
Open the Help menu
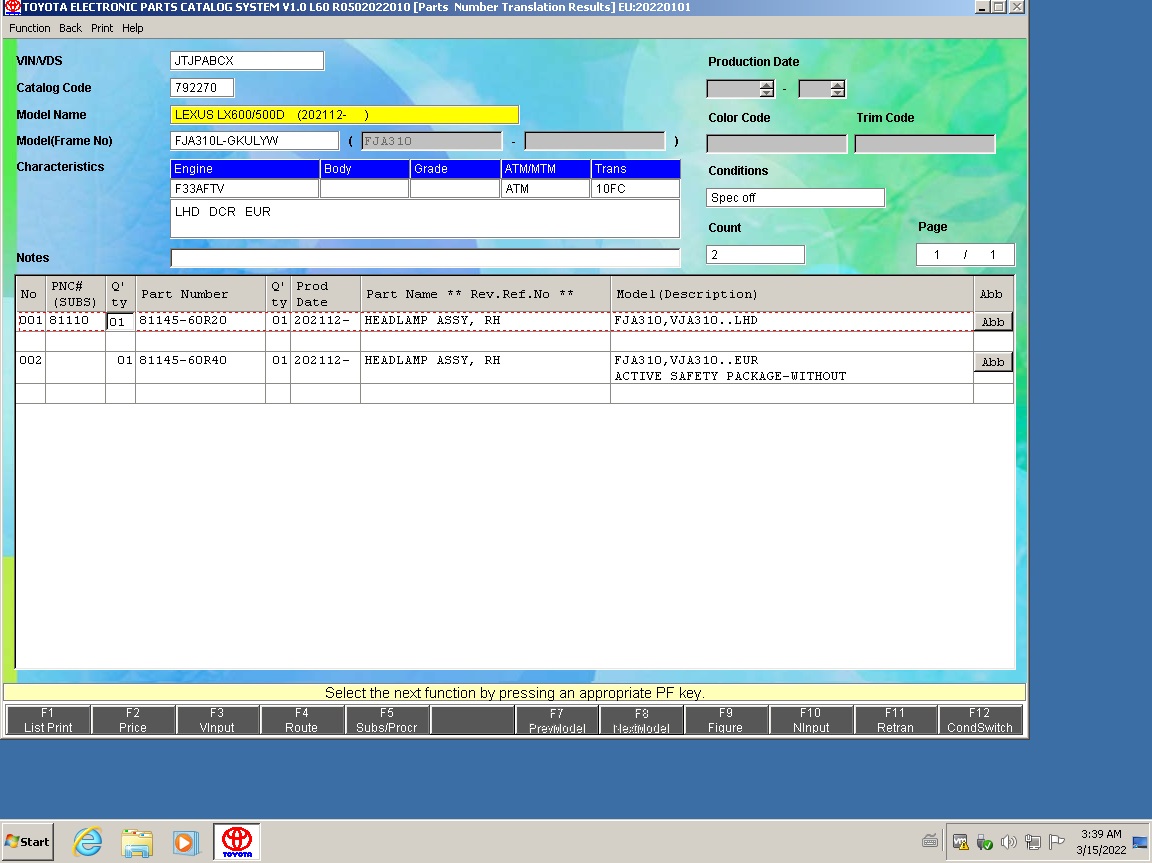pos(133,28)
